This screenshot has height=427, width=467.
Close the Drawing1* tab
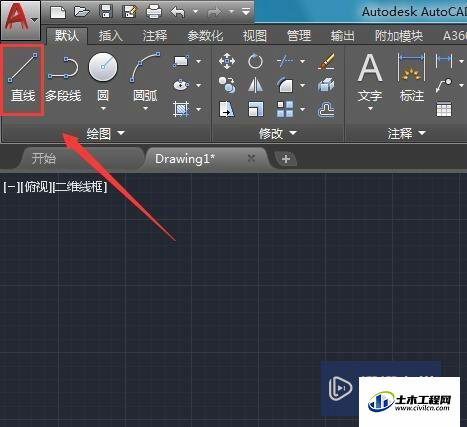[252, 159]
